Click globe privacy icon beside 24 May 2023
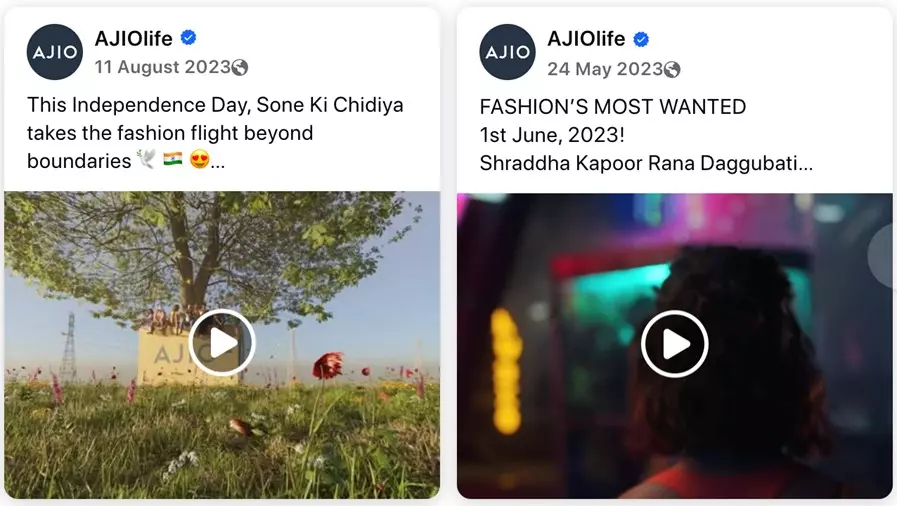This screenshot has width=897, height=506. [x=672, y=70]
